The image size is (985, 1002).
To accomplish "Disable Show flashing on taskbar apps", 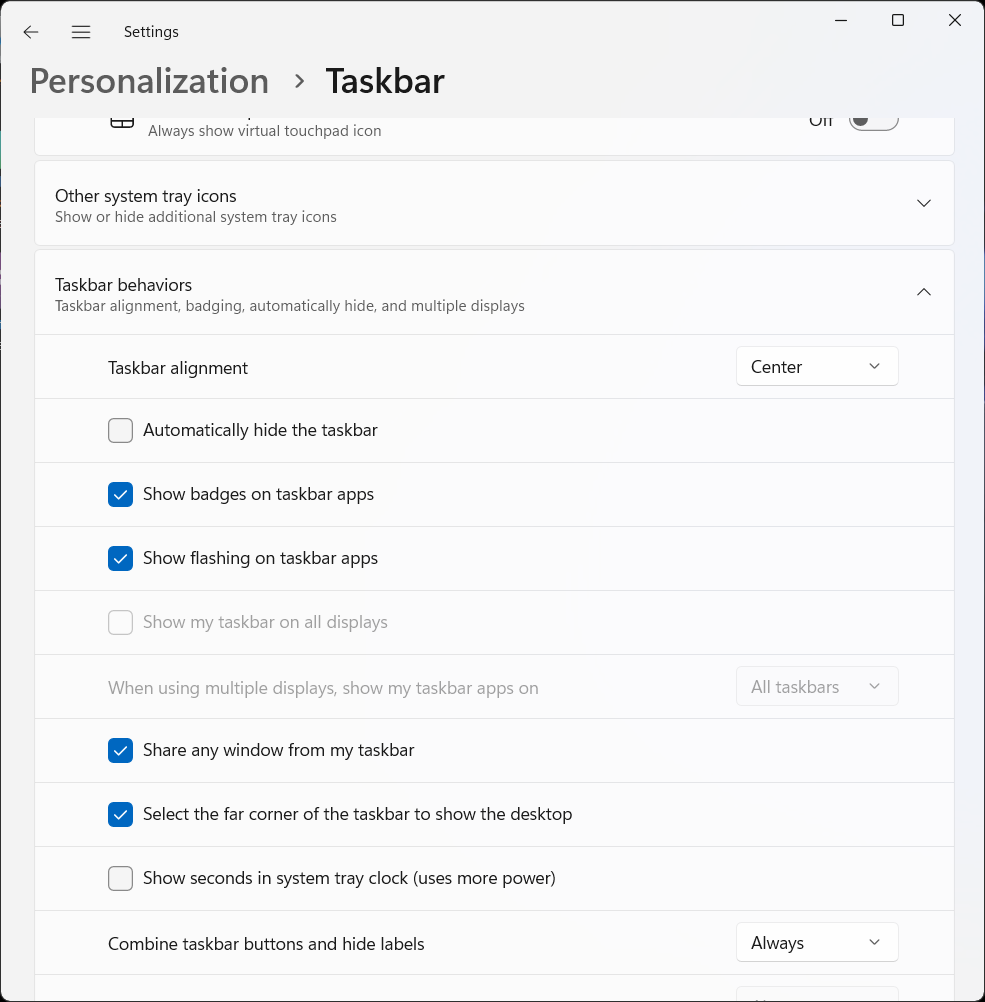I will coord(121,558).
